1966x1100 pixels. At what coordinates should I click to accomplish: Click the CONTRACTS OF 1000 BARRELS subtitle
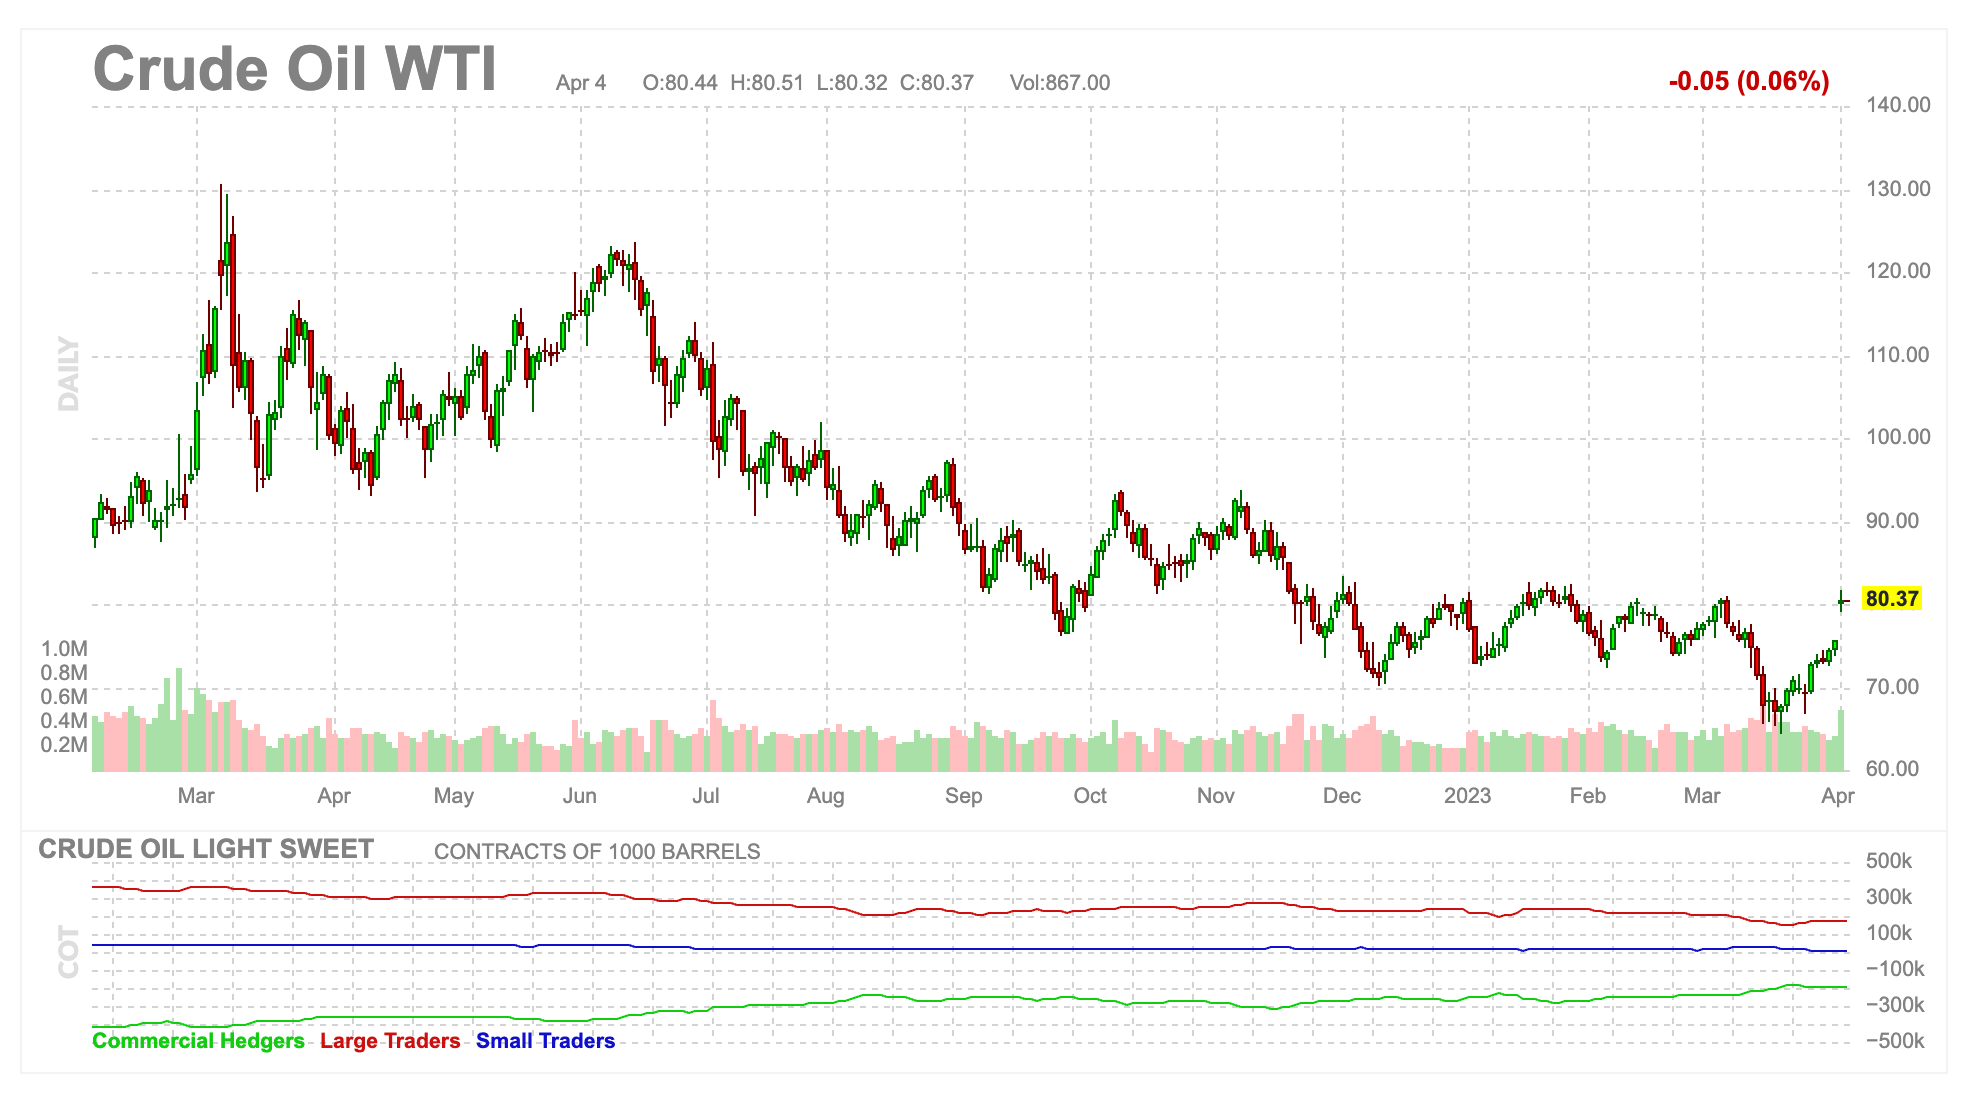click(x=597, y=852)
